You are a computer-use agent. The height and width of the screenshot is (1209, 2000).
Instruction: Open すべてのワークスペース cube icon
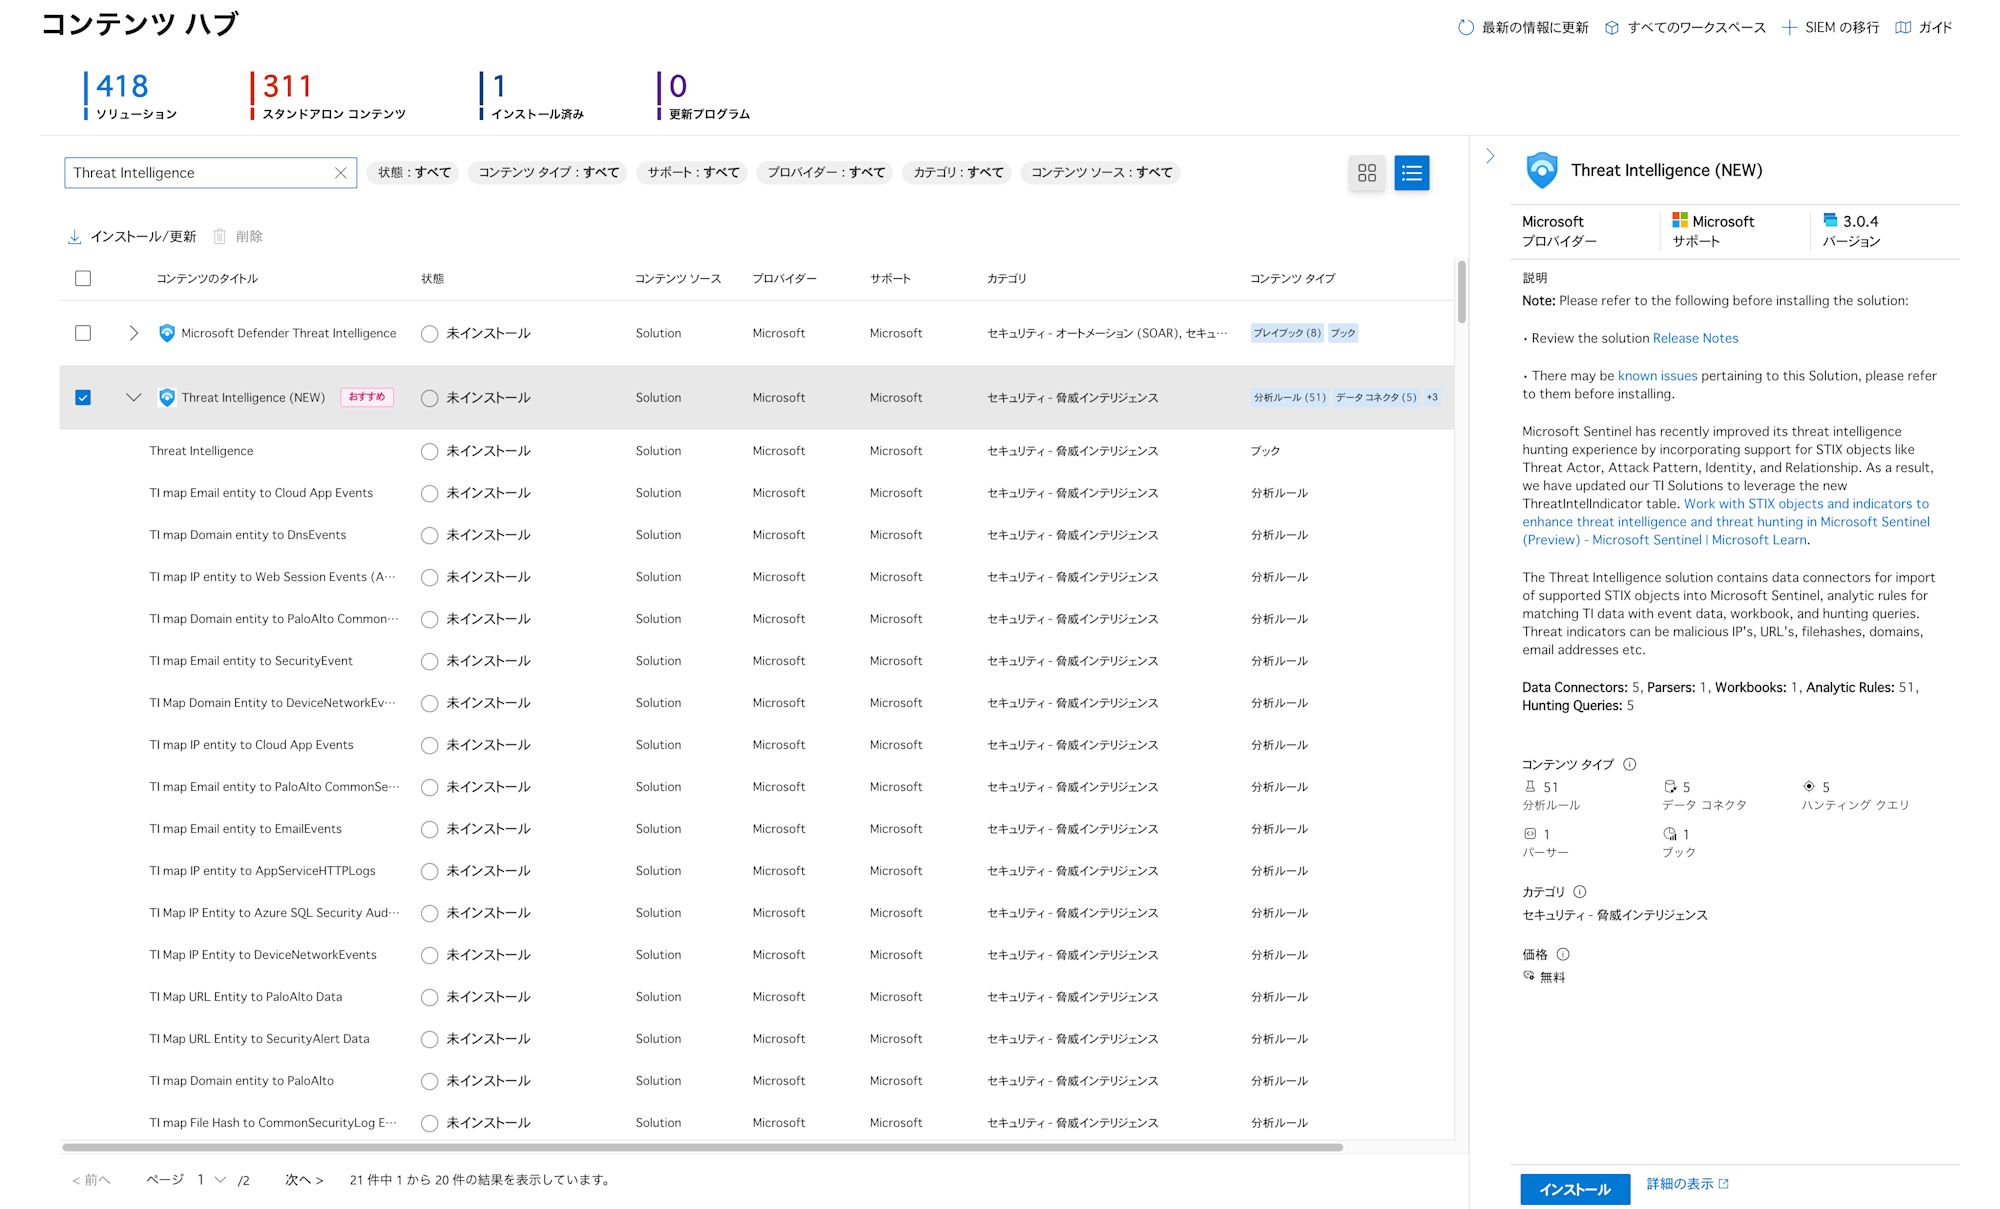[x=1612, y=28]
